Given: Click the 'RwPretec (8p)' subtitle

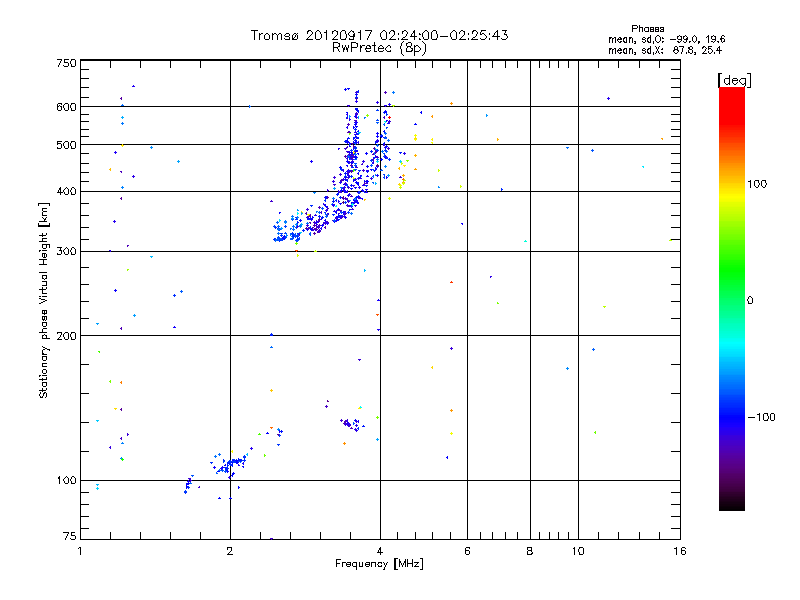Looking at the screenshot, I should 379,48.
